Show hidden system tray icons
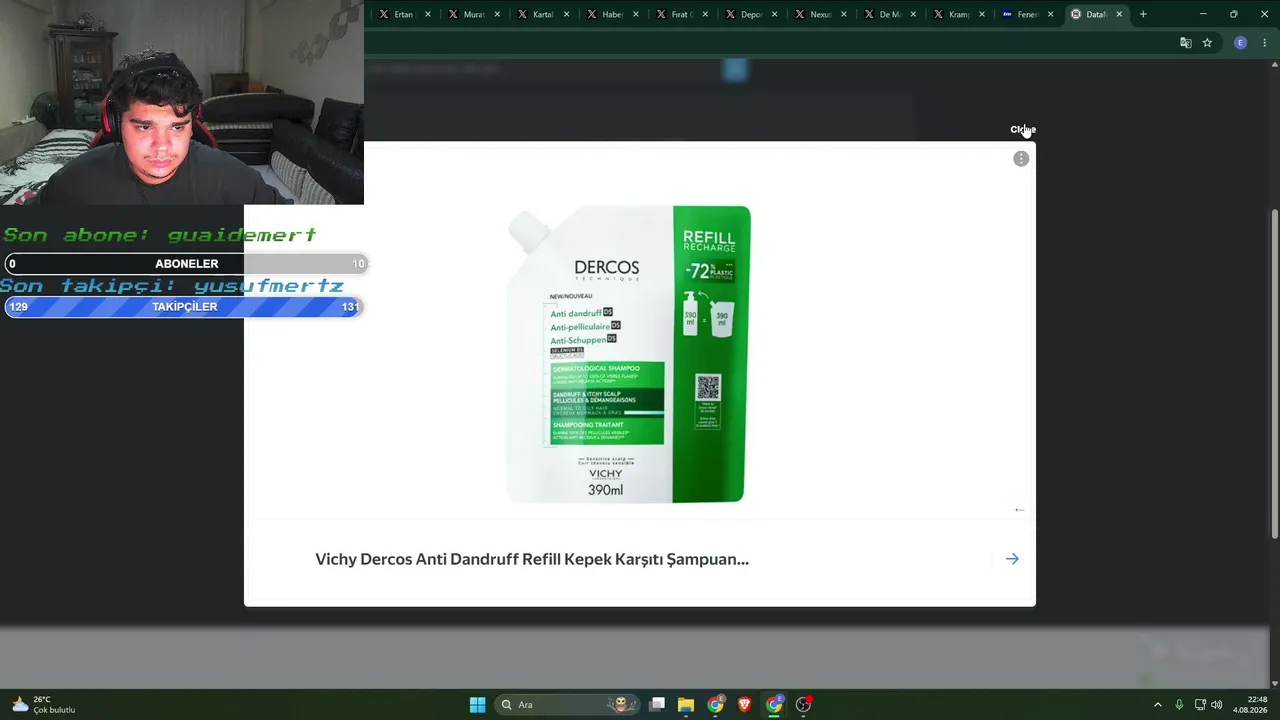This screenshot has width=1280, height=720. tap(1158, 705)
